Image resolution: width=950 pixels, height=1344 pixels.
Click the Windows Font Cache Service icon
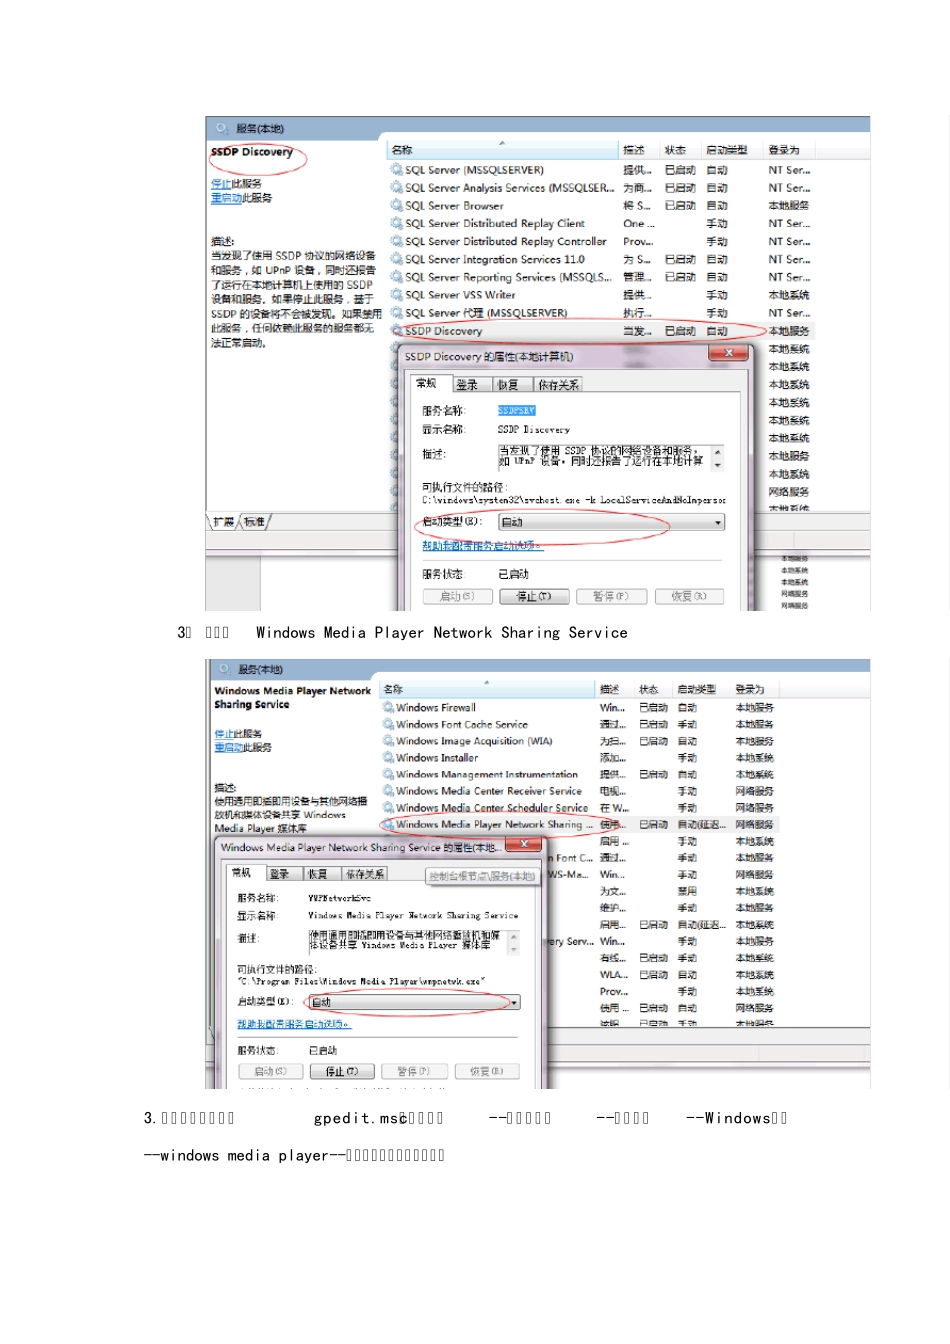388,724
